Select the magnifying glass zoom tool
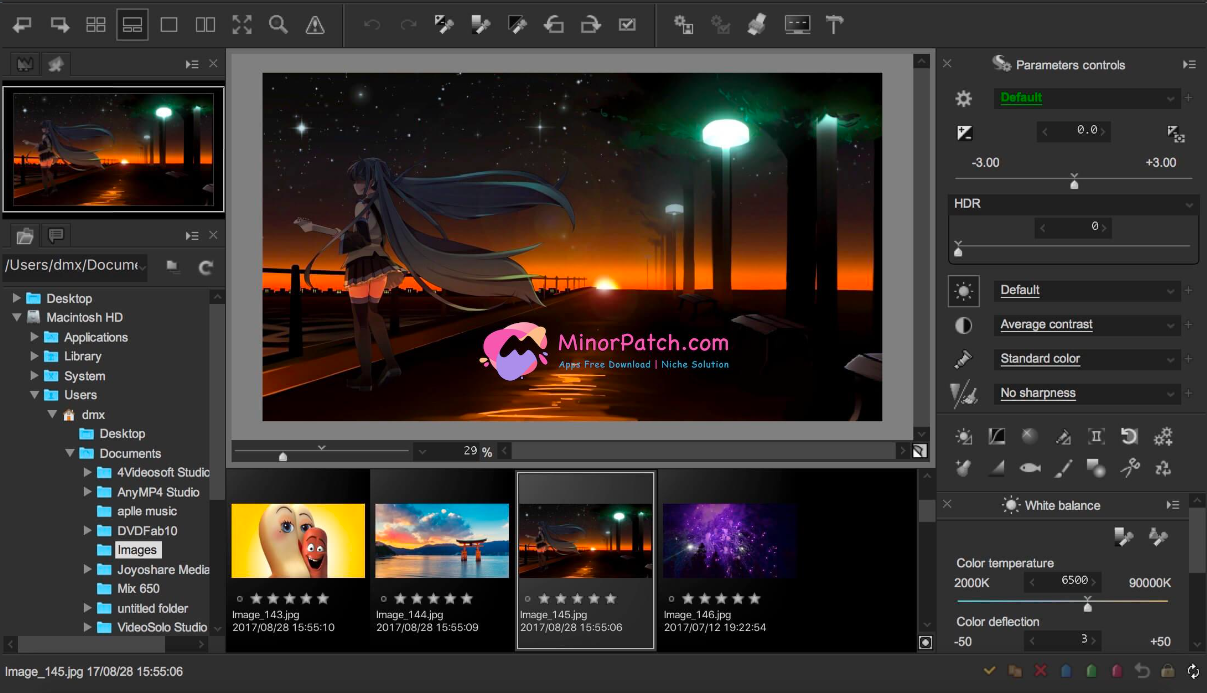 coord(278,25)
